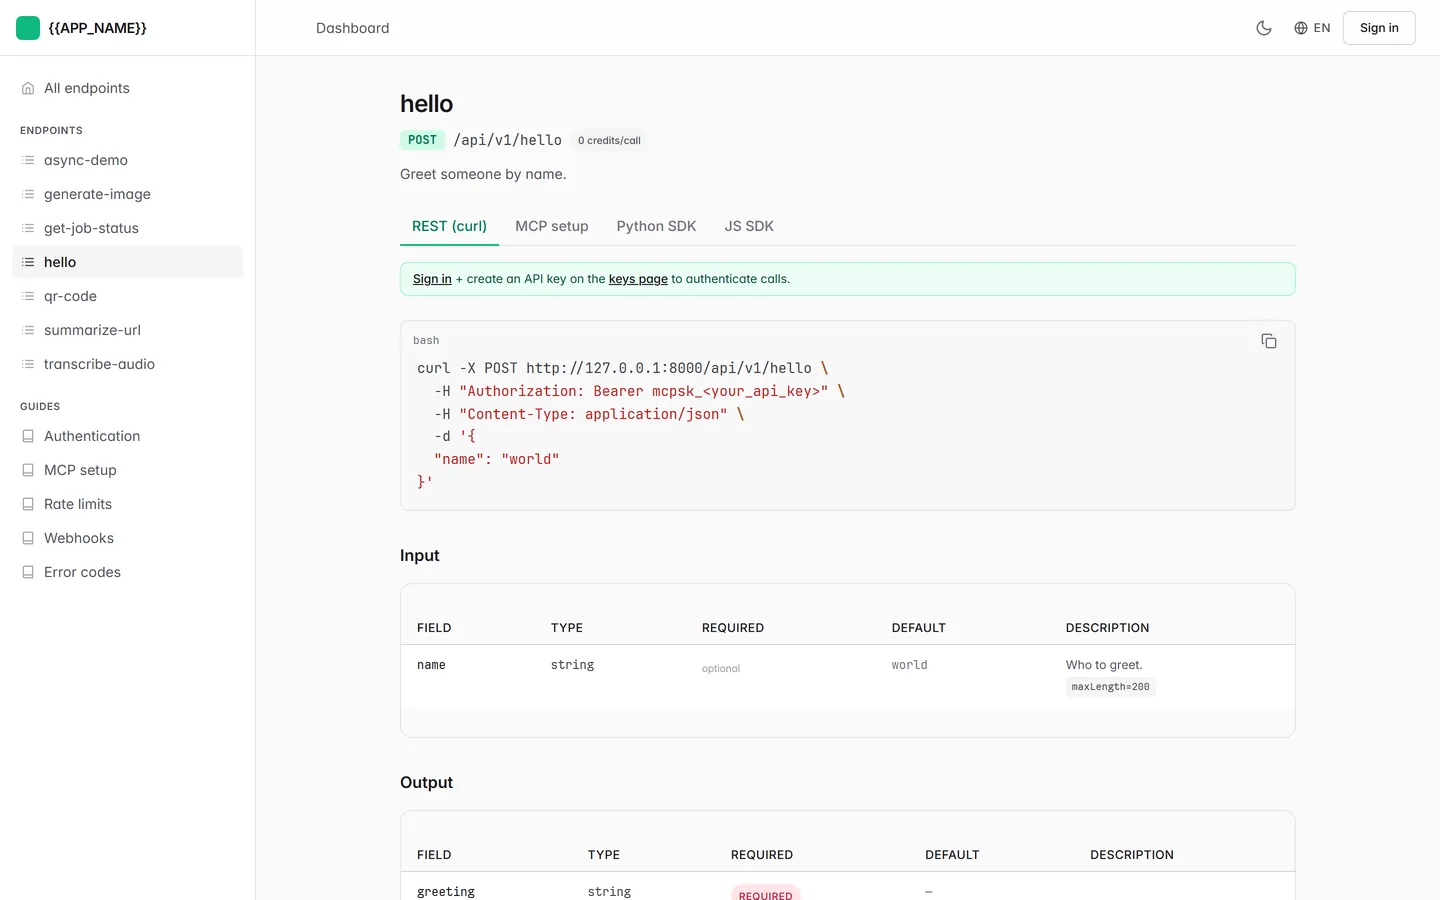
Task: Open the qr-code endpoint
Action: click(128, 296)
